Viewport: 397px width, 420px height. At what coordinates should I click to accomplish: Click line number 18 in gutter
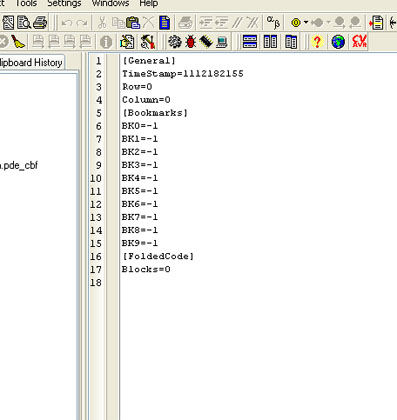pos(96,283)
